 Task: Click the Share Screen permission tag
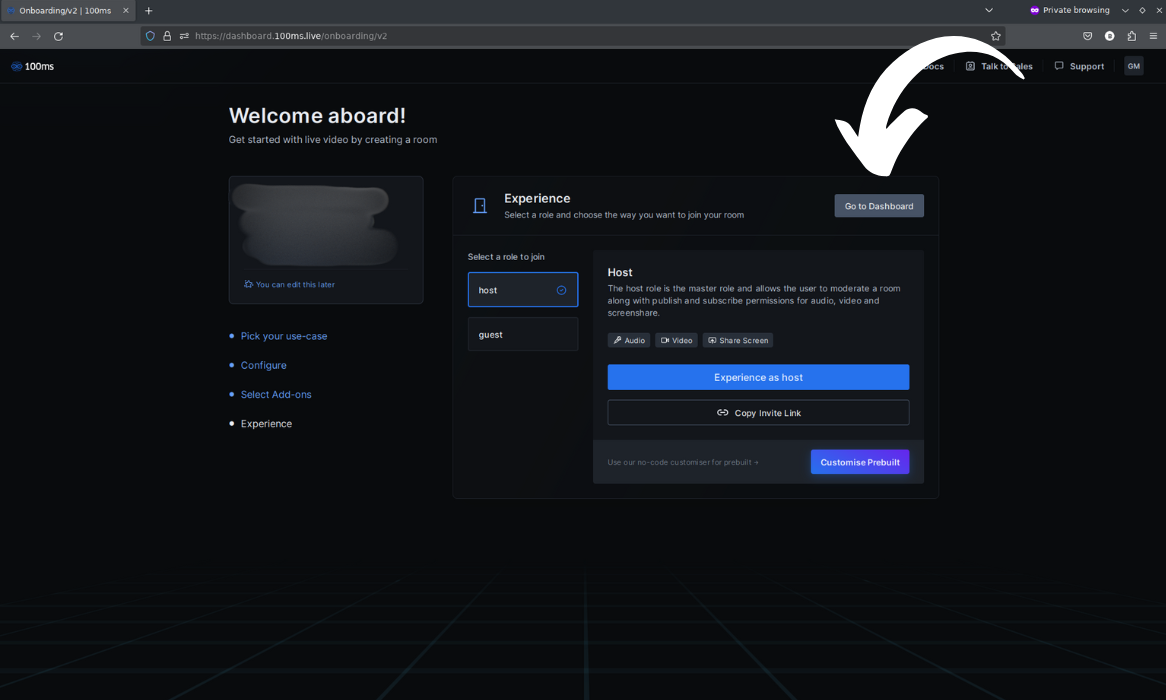[738, 341]
